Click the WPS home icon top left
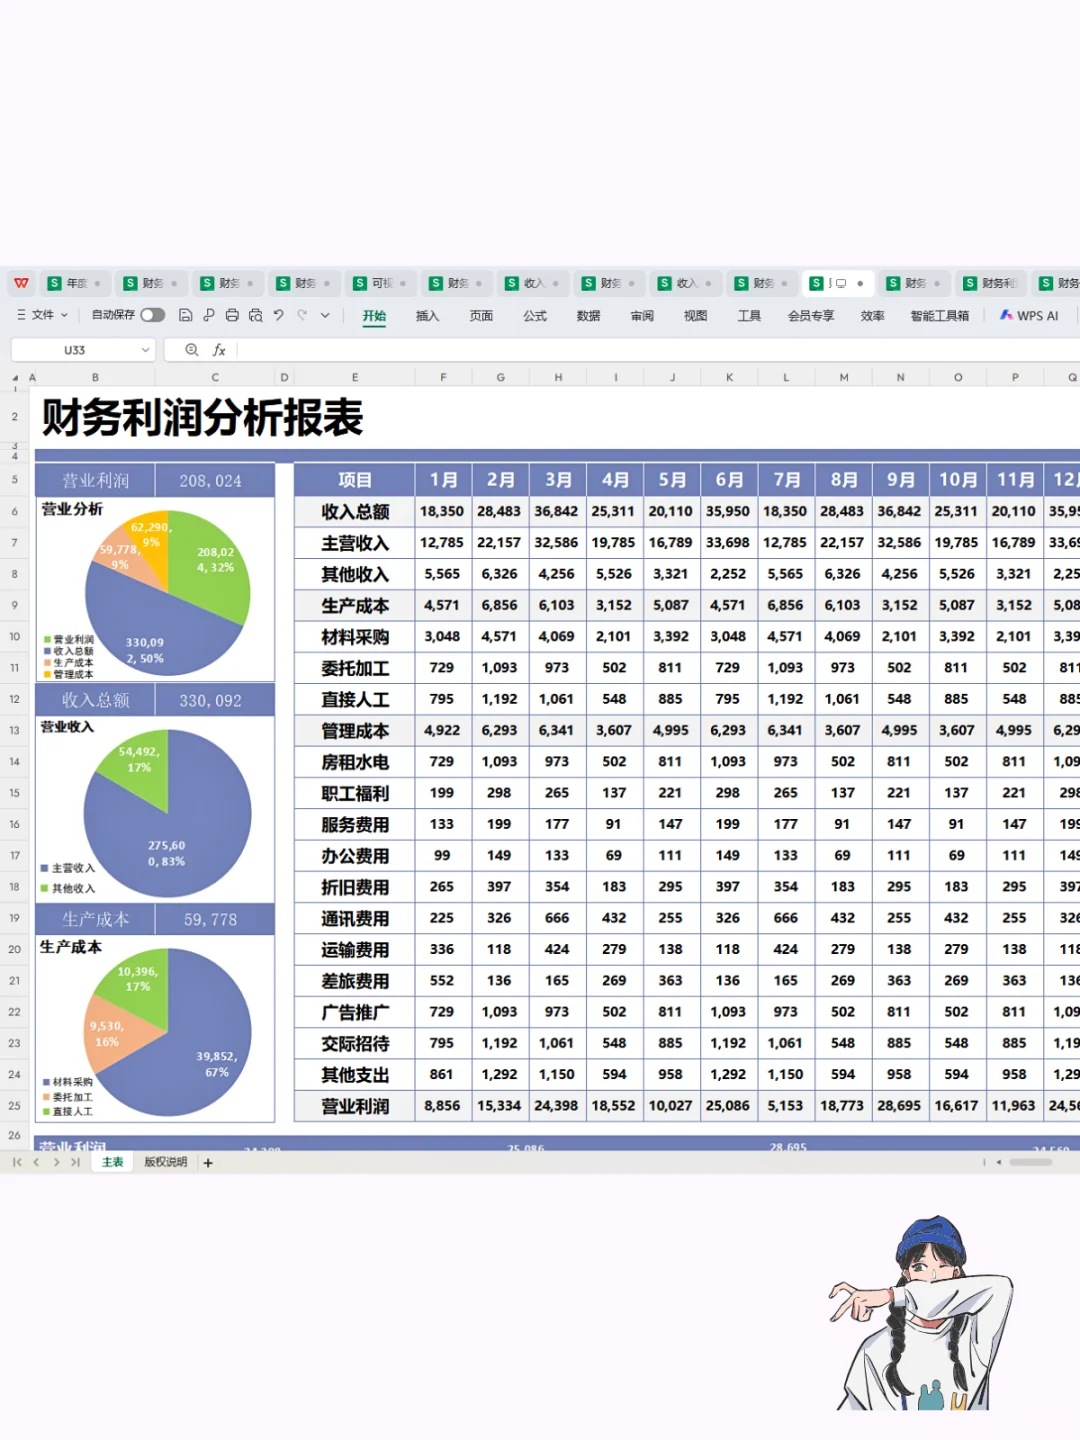 (21, 283)
